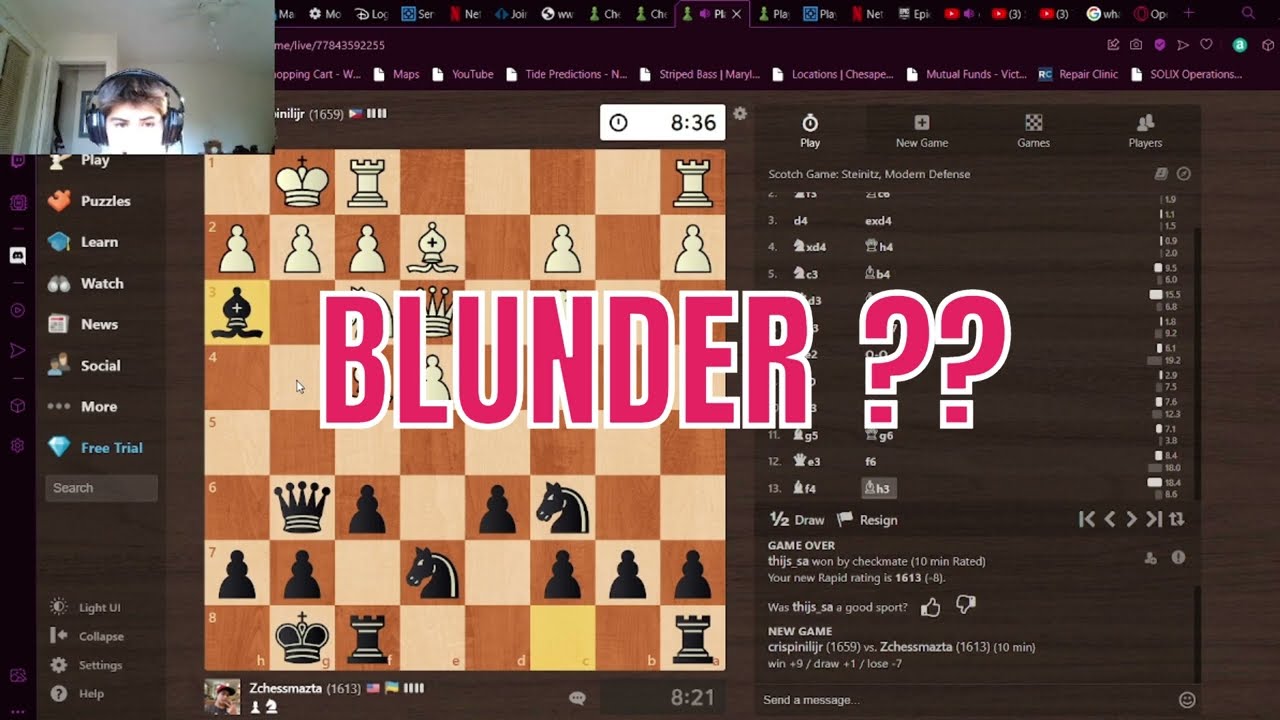Open the Striped Bass bookmark
Image resolution: width=1280 pixels, height=720 pixels.
[x=700, y=74]
